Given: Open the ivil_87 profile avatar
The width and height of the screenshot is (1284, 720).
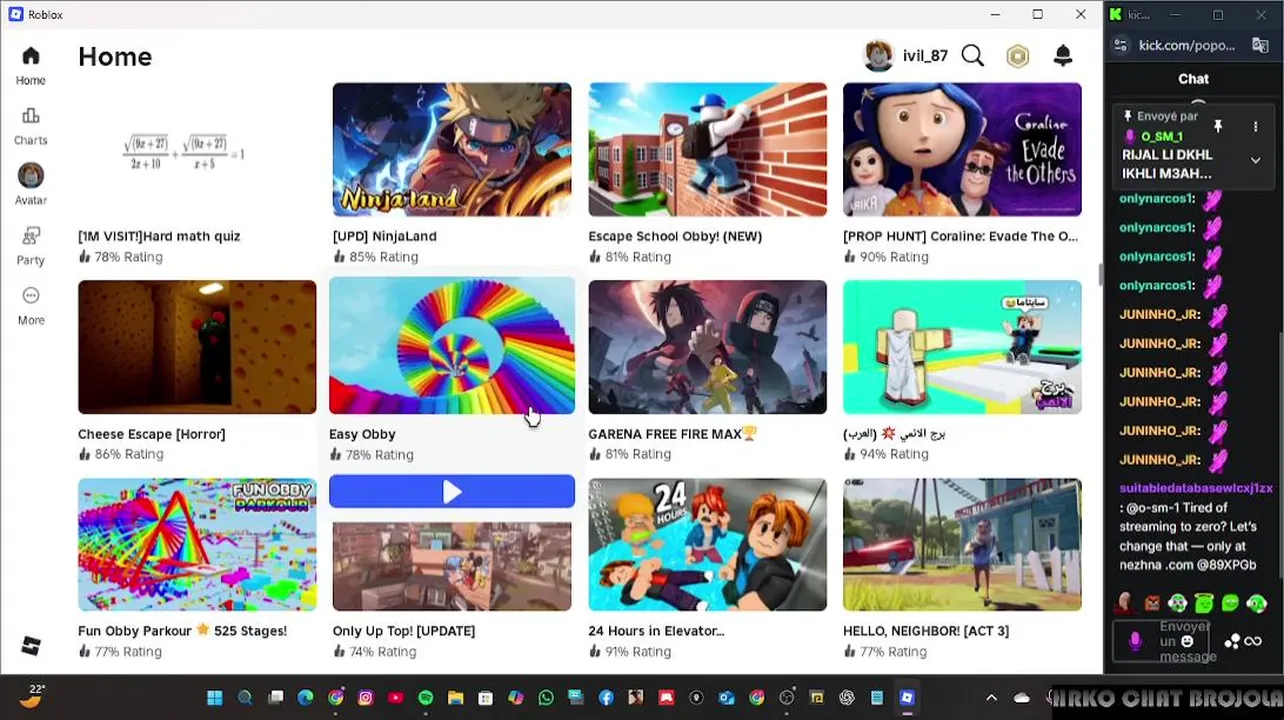Looking at the screenshot, I should click(878, 56).
